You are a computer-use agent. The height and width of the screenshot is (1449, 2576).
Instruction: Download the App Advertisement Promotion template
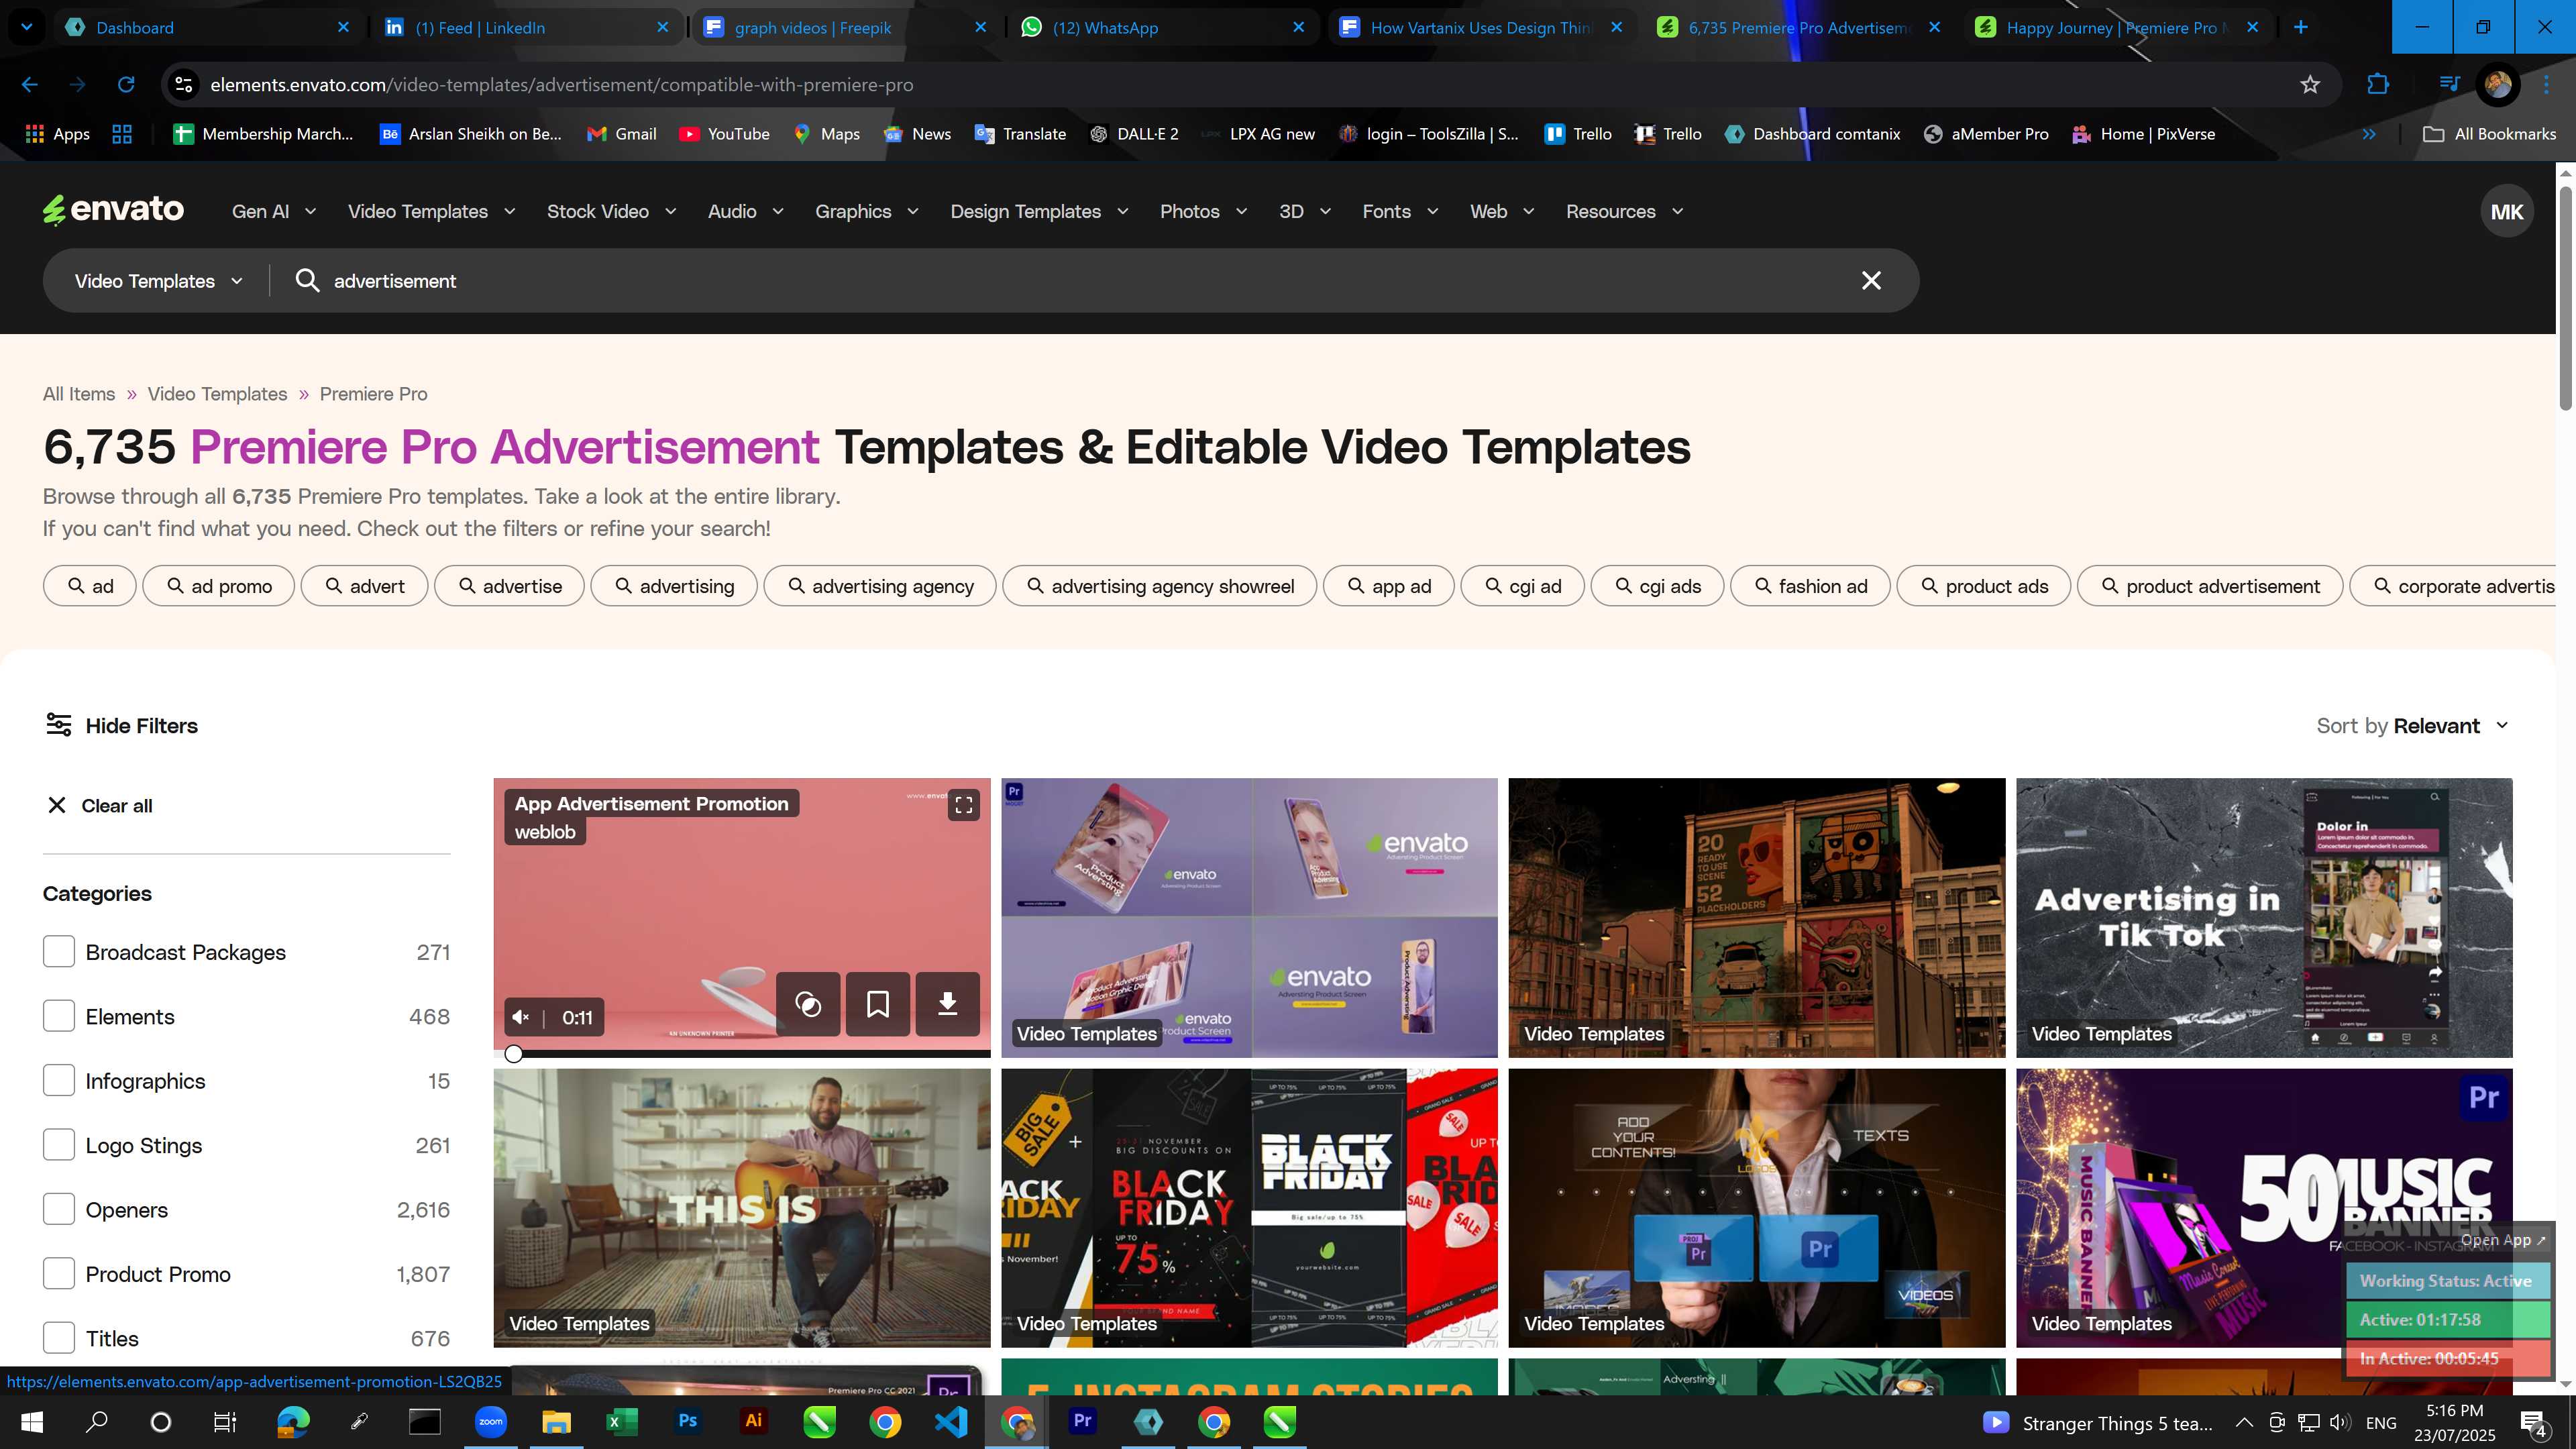(947, 1003)
